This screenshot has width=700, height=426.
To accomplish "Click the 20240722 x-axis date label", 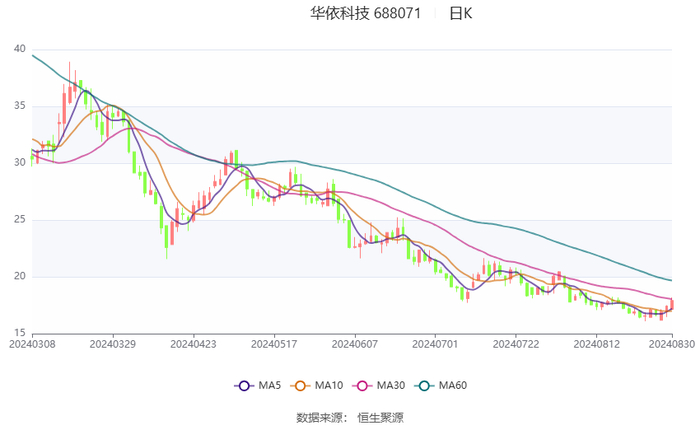I will (516, 344).
